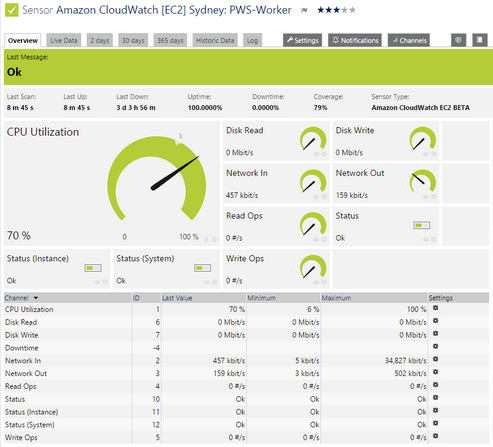The width and height of the screenshot is (493, 447).
Task: Set priority to the fourth star
Action: tap(344, 10)
